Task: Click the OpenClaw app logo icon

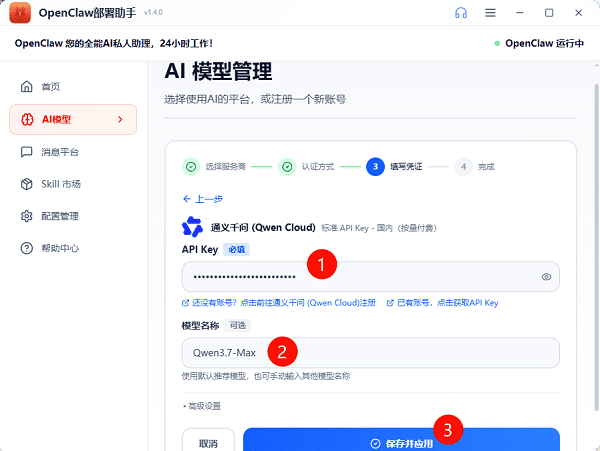Action: pos(20,13)
